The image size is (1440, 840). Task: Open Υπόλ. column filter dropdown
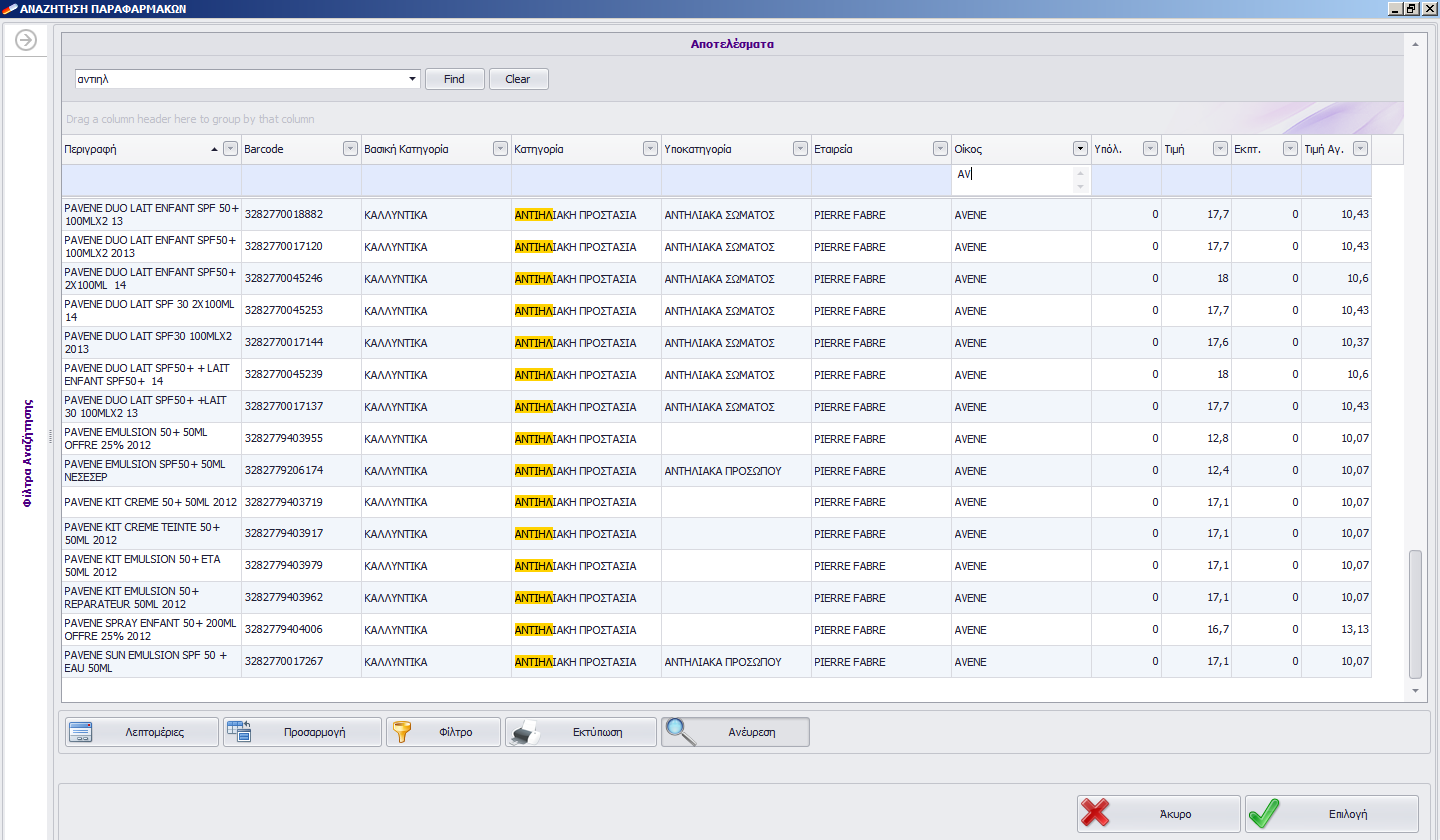1150,149
